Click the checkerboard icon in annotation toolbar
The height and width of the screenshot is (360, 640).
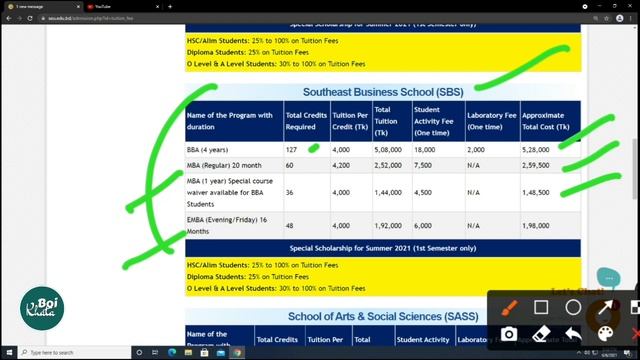635,307
